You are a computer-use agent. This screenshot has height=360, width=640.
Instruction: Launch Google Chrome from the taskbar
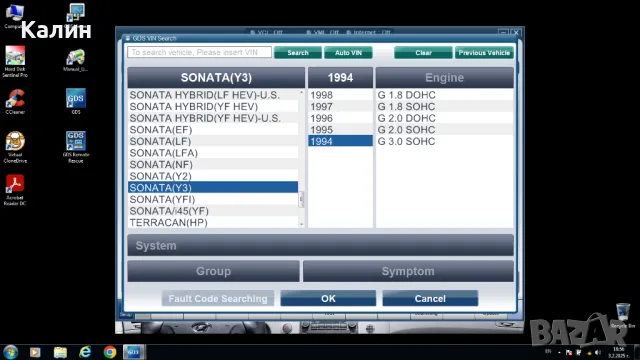click(110, 352)
